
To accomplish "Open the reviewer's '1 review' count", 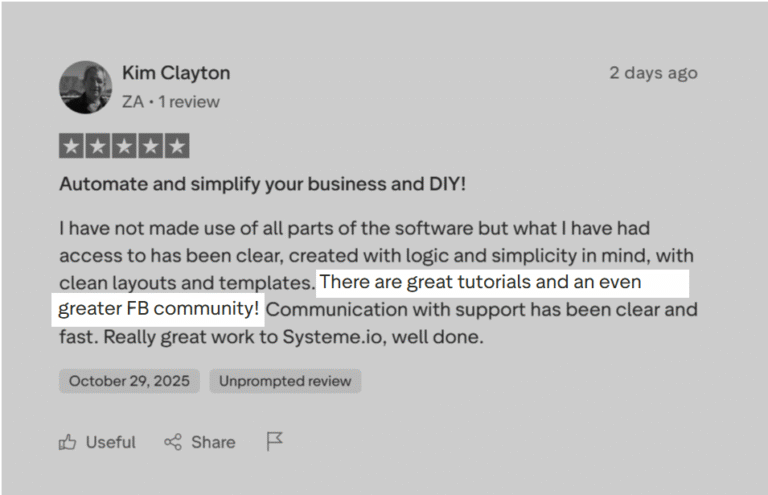I will point(189,102).
